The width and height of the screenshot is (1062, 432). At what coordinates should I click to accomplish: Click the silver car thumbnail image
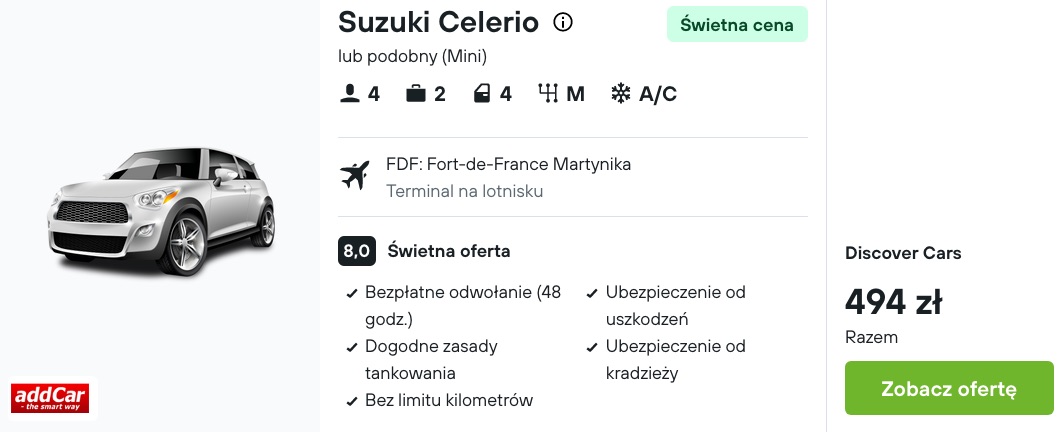tap(161, 210)
